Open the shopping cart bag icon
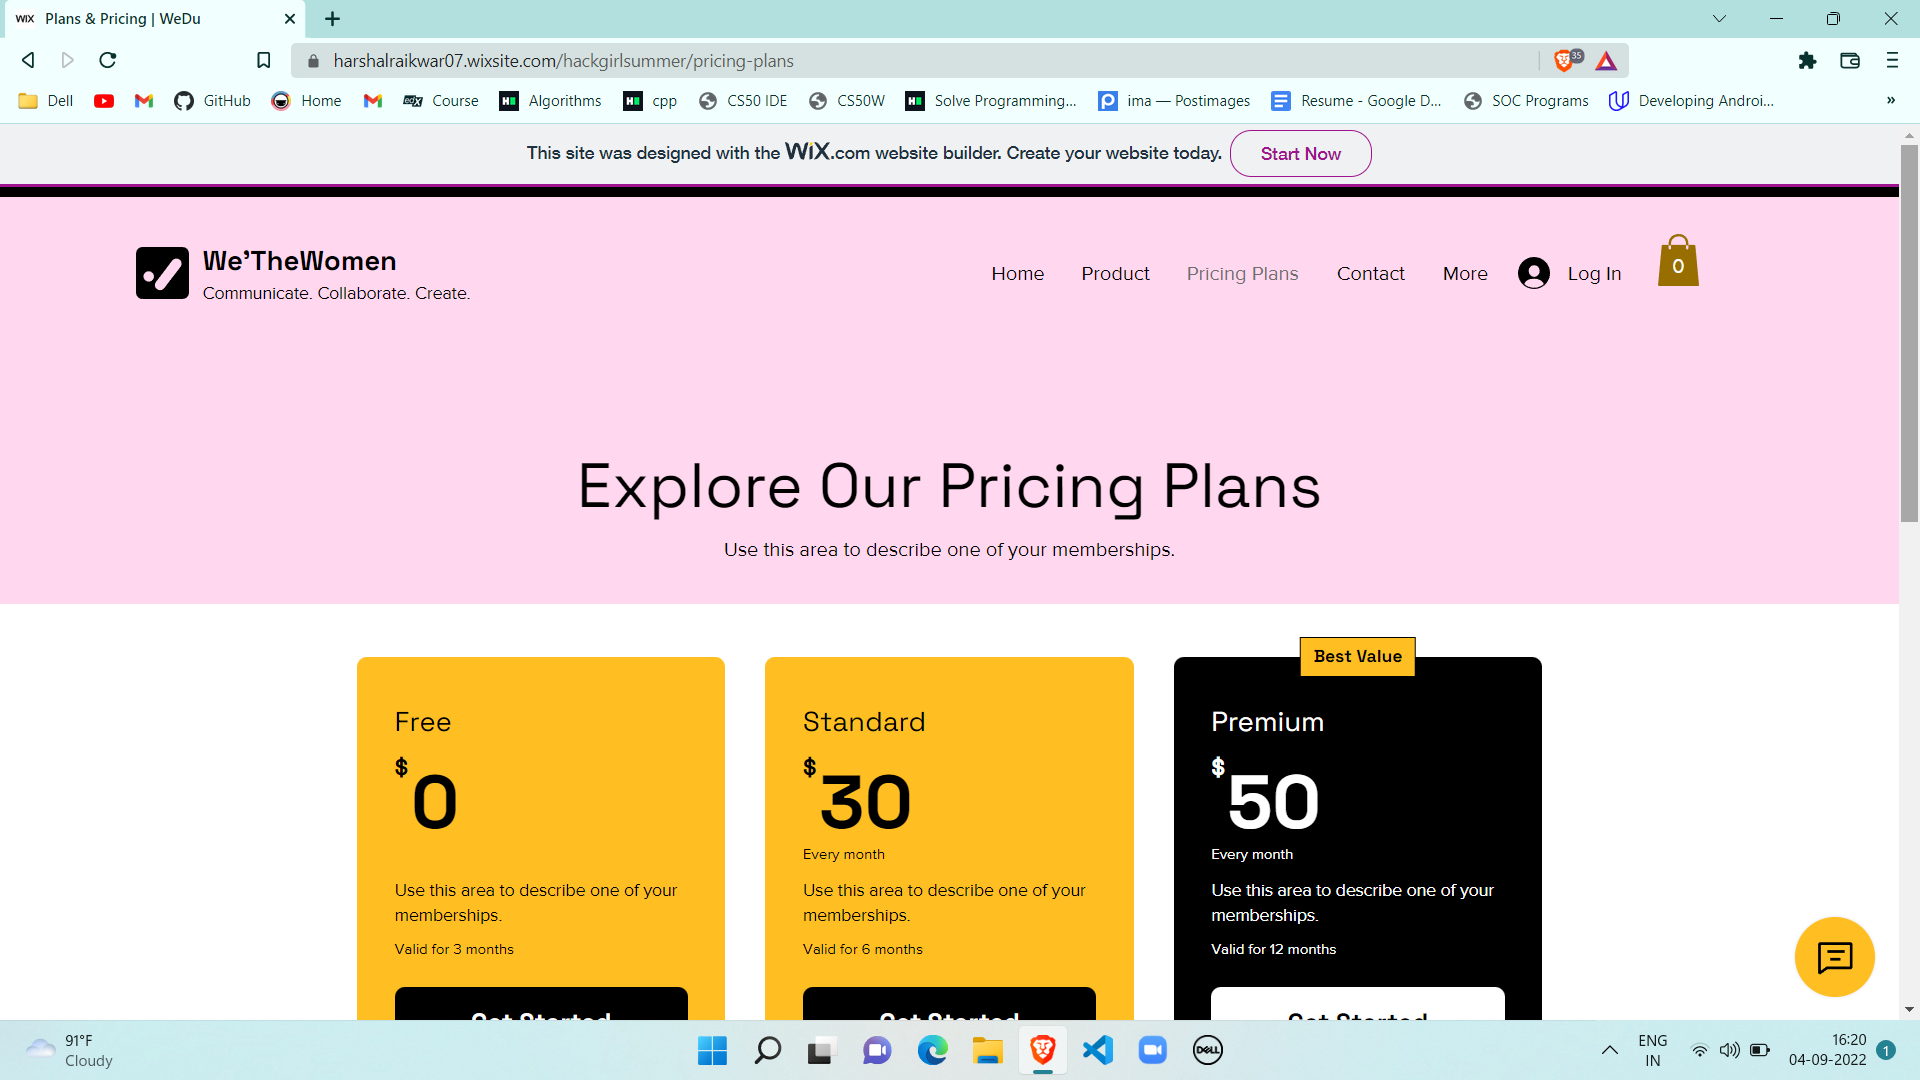The width and height of the screenshot is (1920, 1080). point(1678,262)
